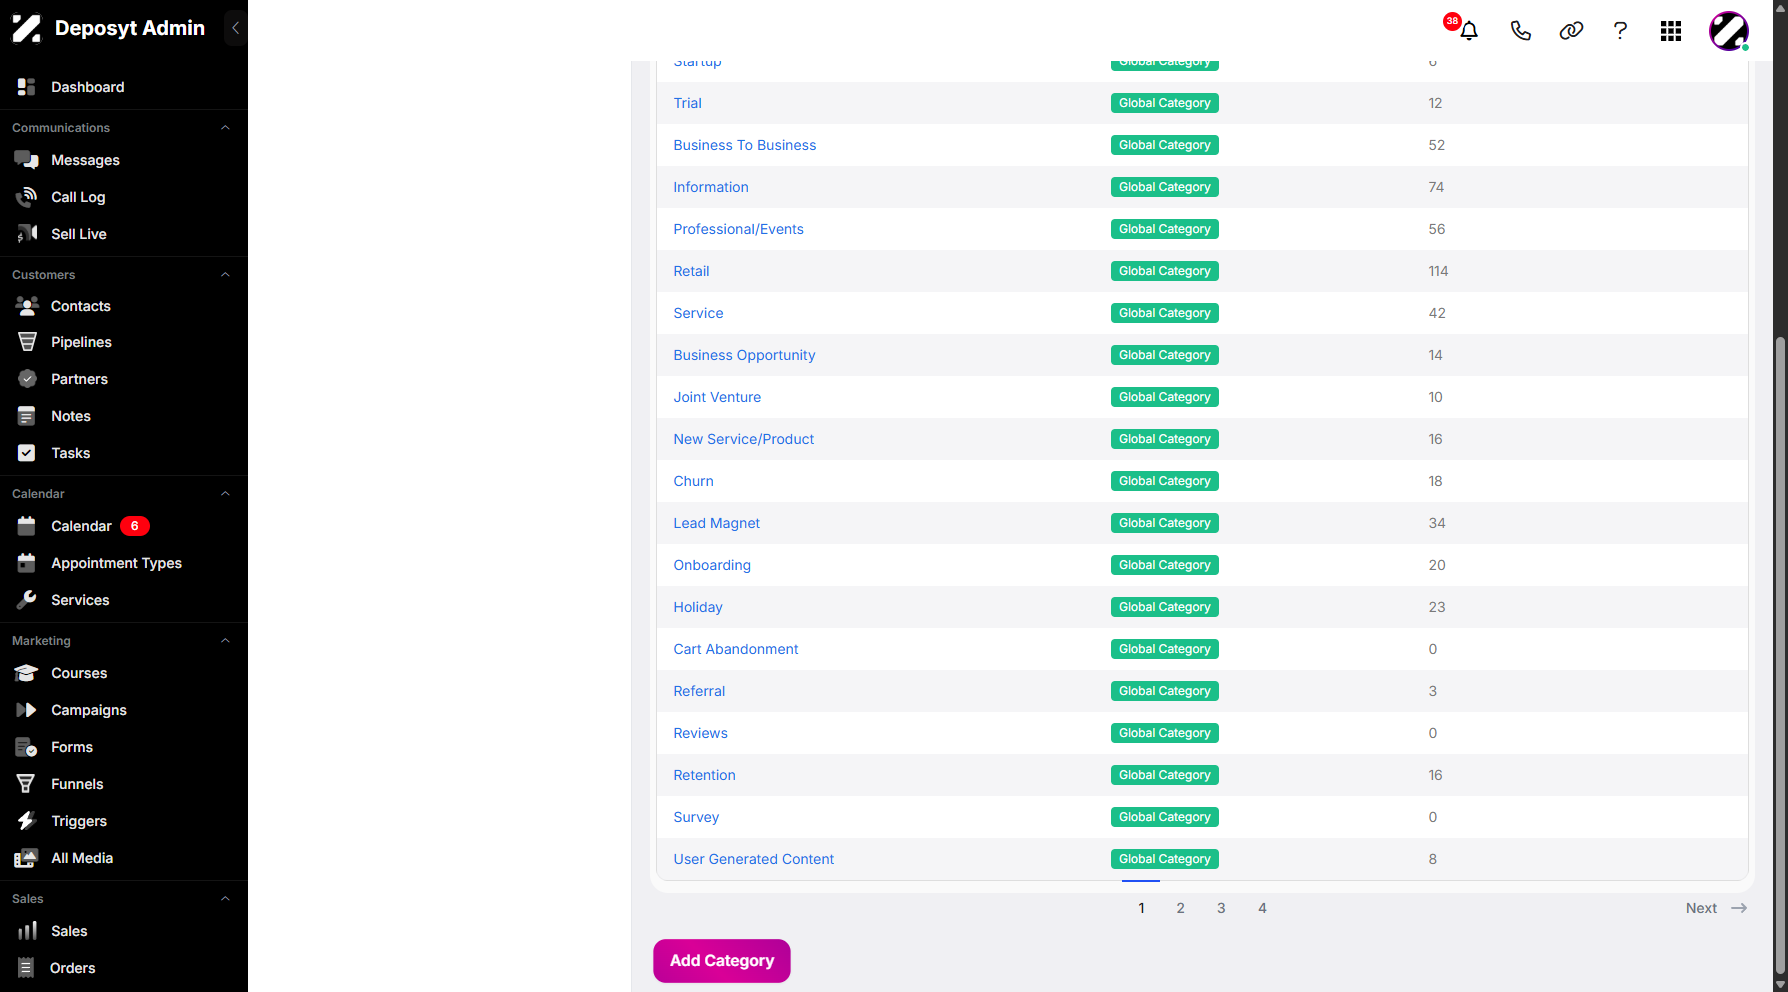Screen dimensions: 1788x992
Task: Click the Sell Live sidebar icon
Action: point(27,234)
